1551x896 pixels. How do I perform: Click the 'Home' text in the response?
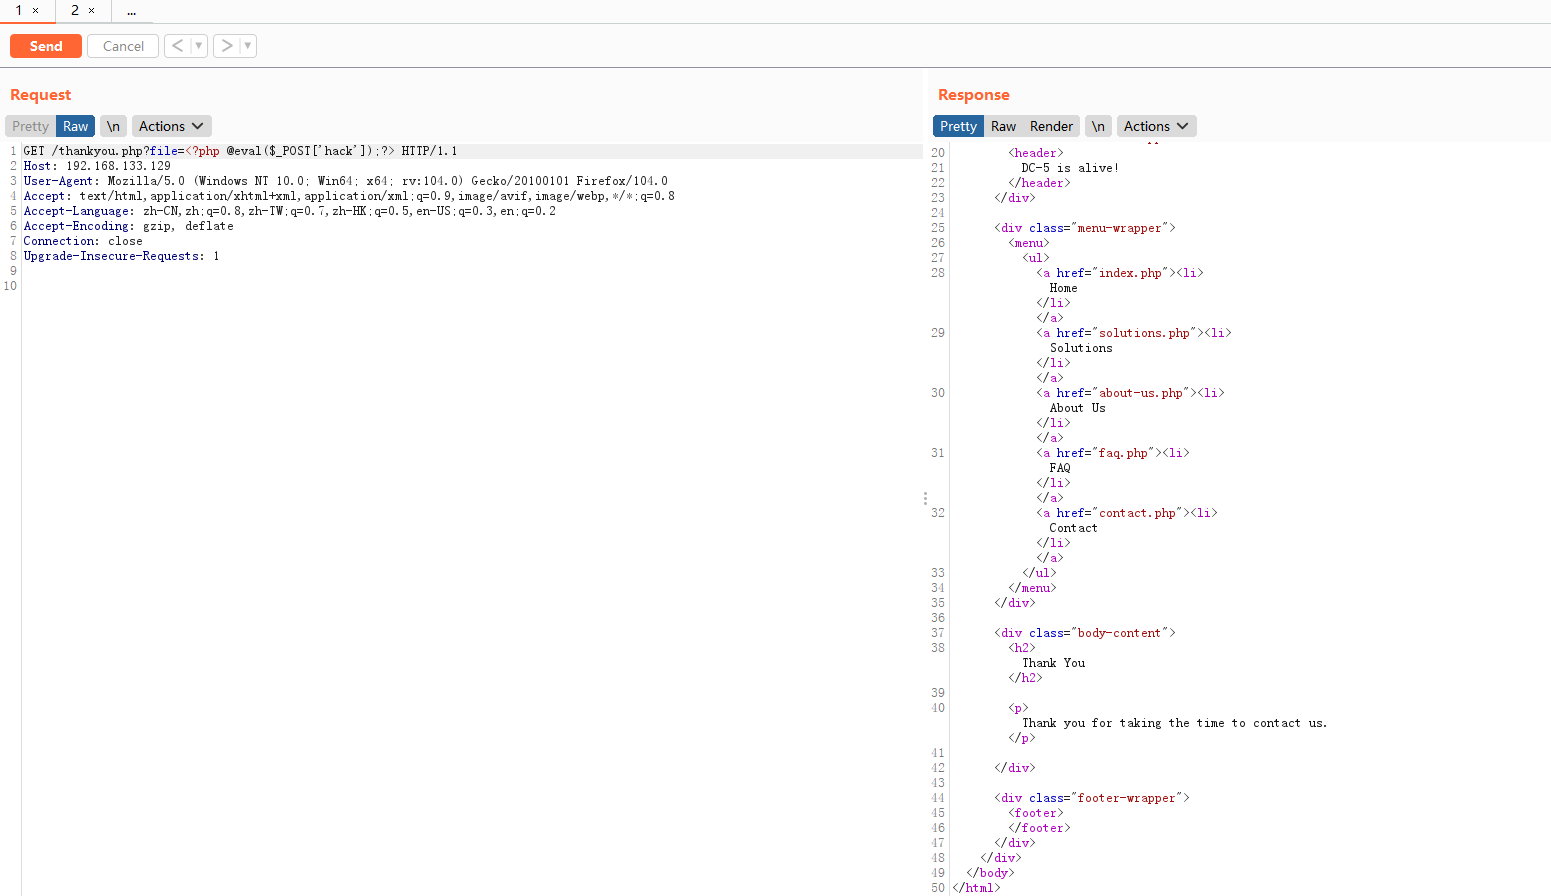pos(1063,288)
